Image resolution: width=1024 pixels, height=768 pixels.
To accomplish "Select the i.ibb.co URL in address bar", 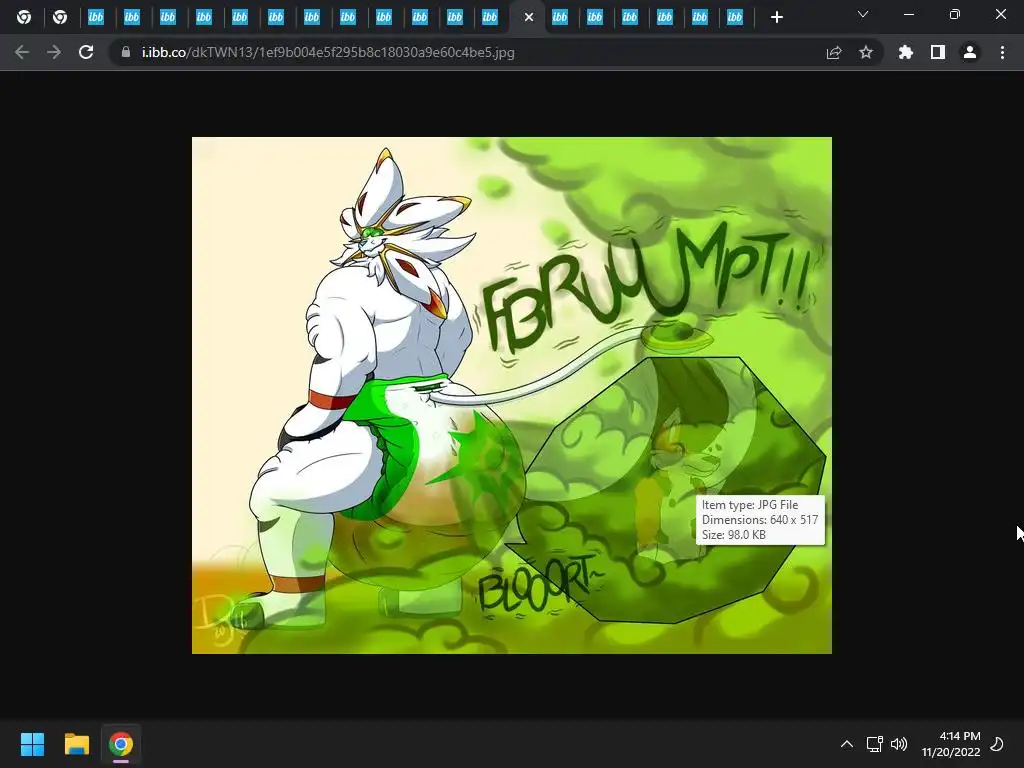I will click(328, 52).
